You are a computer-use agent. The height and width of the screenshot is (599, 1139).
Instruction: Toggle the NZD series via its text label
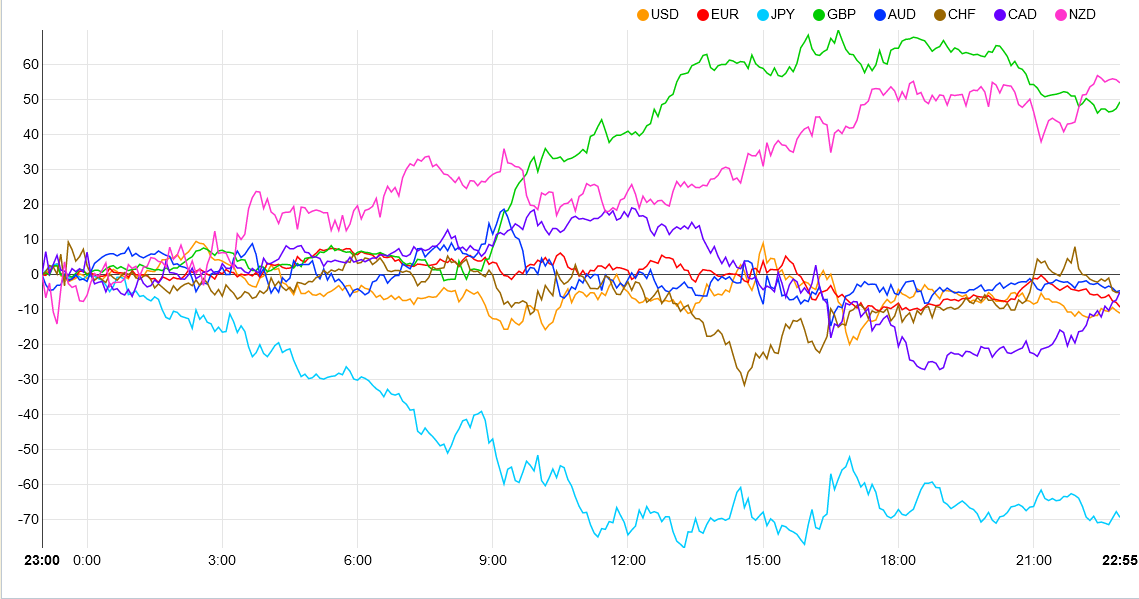(x=1083, y=15)
